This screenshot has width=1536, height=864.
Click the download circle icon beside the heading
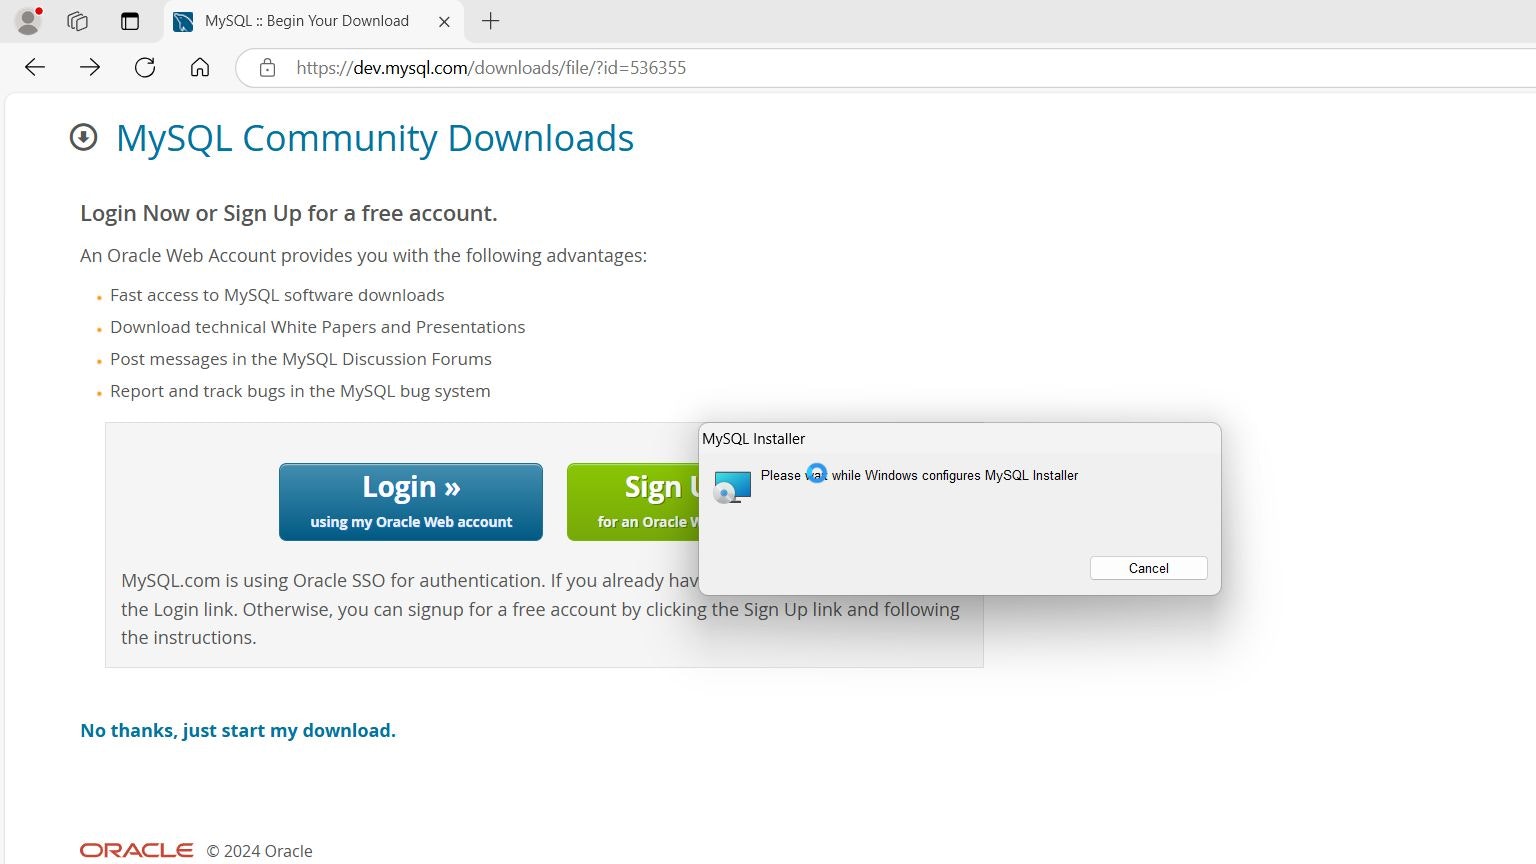click(83, 137)
